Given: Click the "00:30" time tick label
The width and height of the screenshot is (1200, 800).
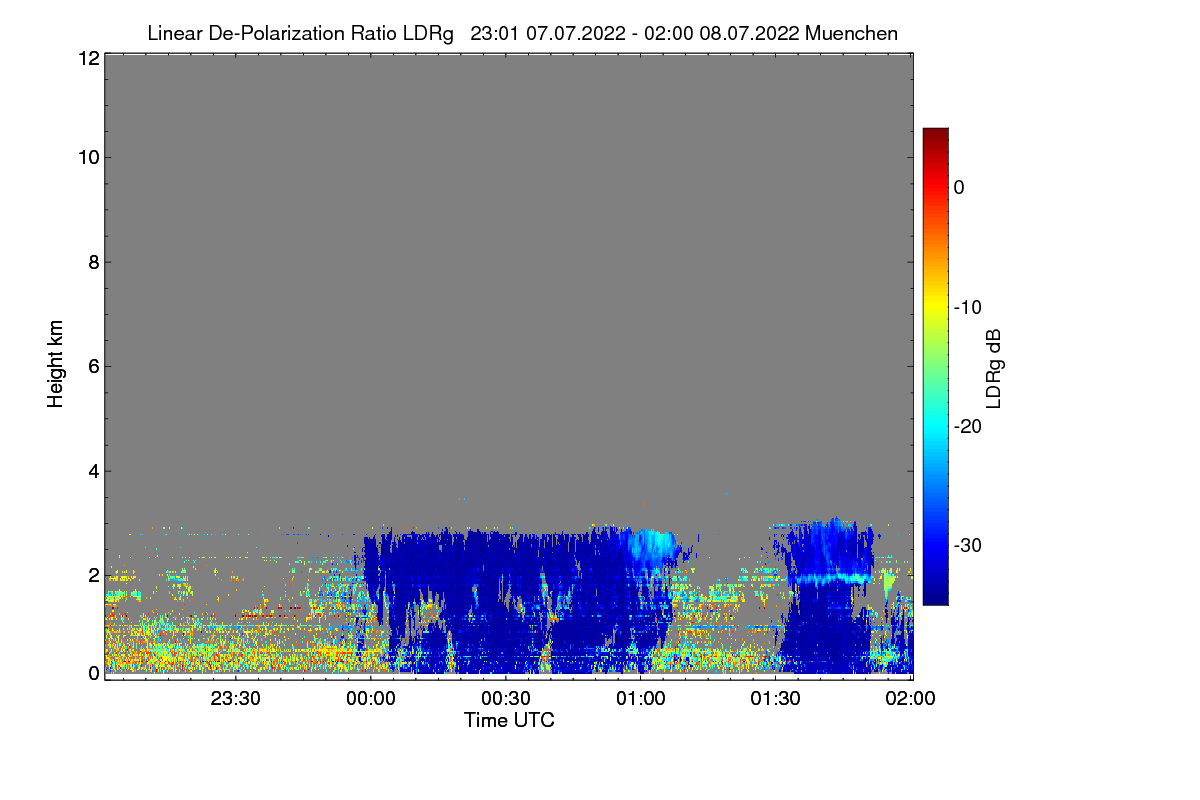Looking at the screenshot, I should (x=506, y=699).
